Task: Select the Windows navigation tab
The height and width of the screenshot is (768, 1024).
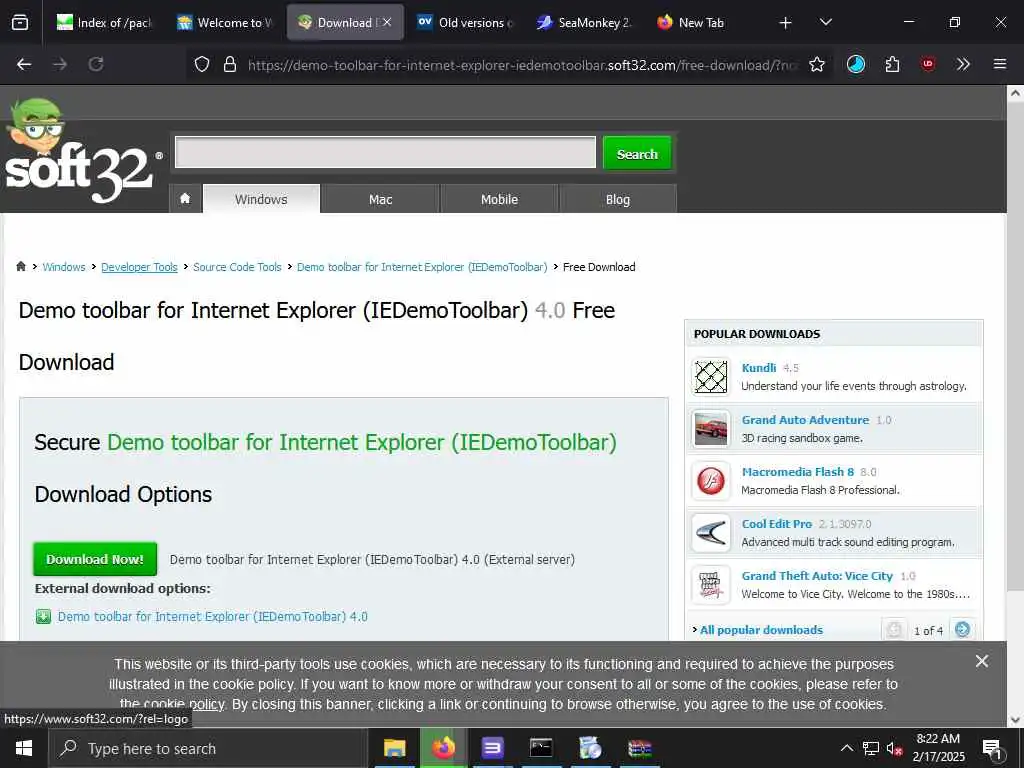Action: (x=261, y=199)
